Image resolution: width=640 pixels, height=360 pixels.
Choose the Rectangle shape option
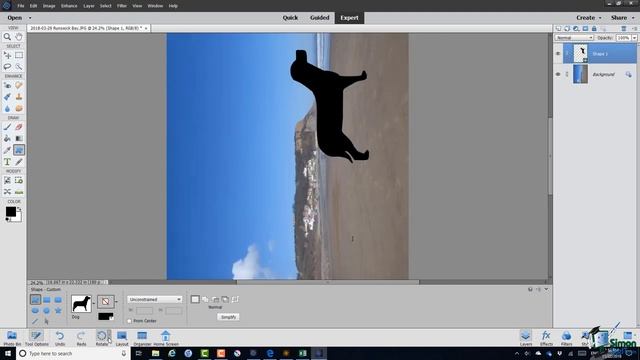[x=47, y=300]
